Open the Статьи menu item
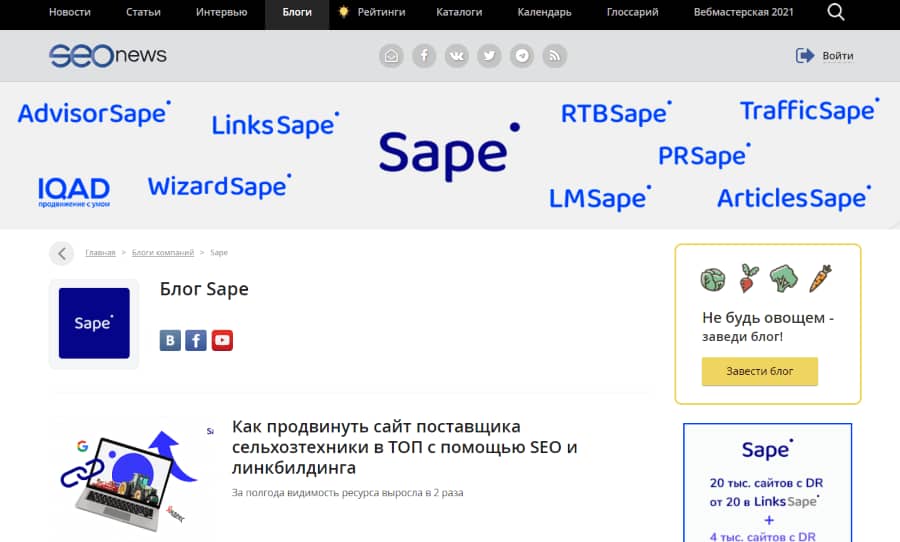Screen dimensions: 900x542 [x=143, y=12]
